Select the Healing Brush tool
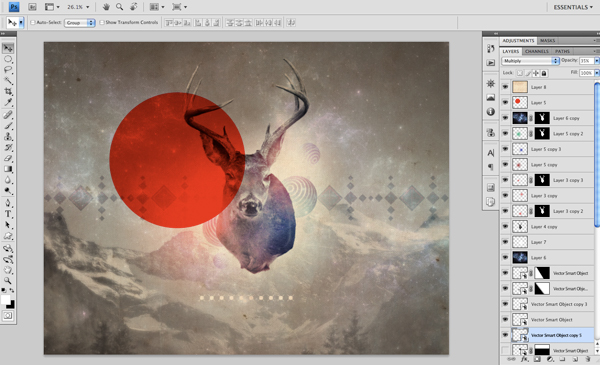Screen dimensions: 600x365 pyautogui.click(x=8, y=115)
